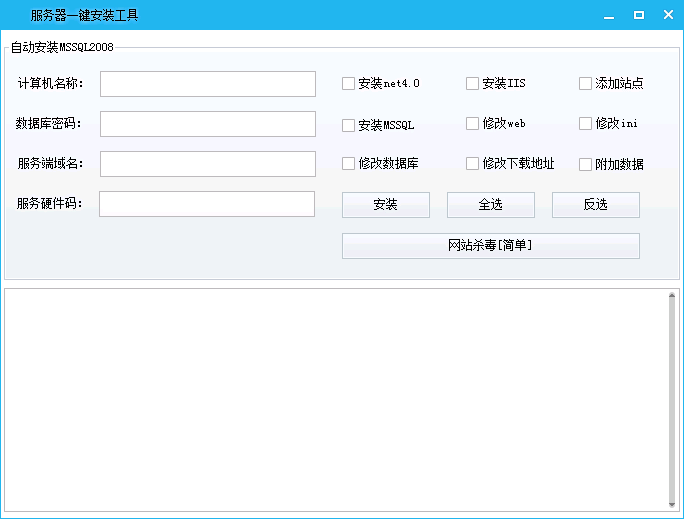This screenshot has width=684, height=519.
Task: Click inside the empty log output area
Action: click(x=335, y=400)
